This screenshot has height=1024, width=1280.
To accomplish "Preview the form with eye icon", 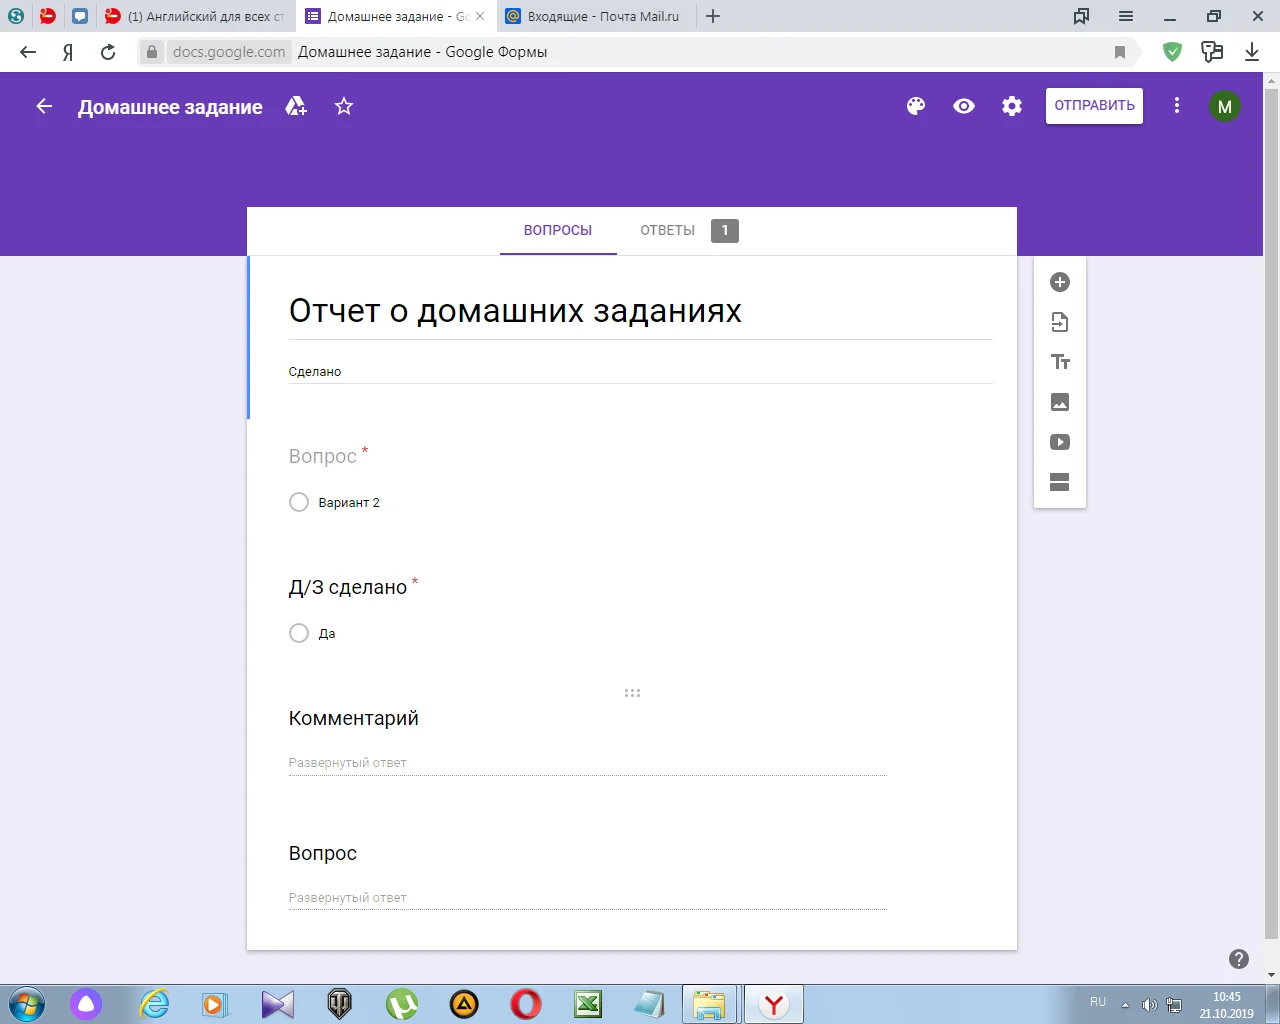I will coord(964,106).
